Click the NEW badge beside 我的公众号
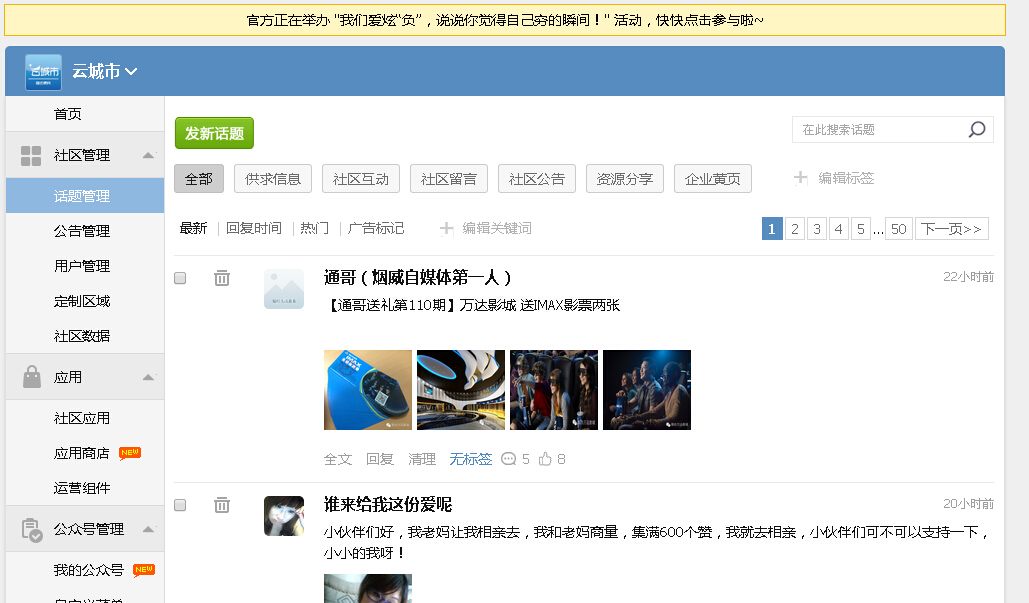This screenshot has width=1029, height=603. coord(144,570)
